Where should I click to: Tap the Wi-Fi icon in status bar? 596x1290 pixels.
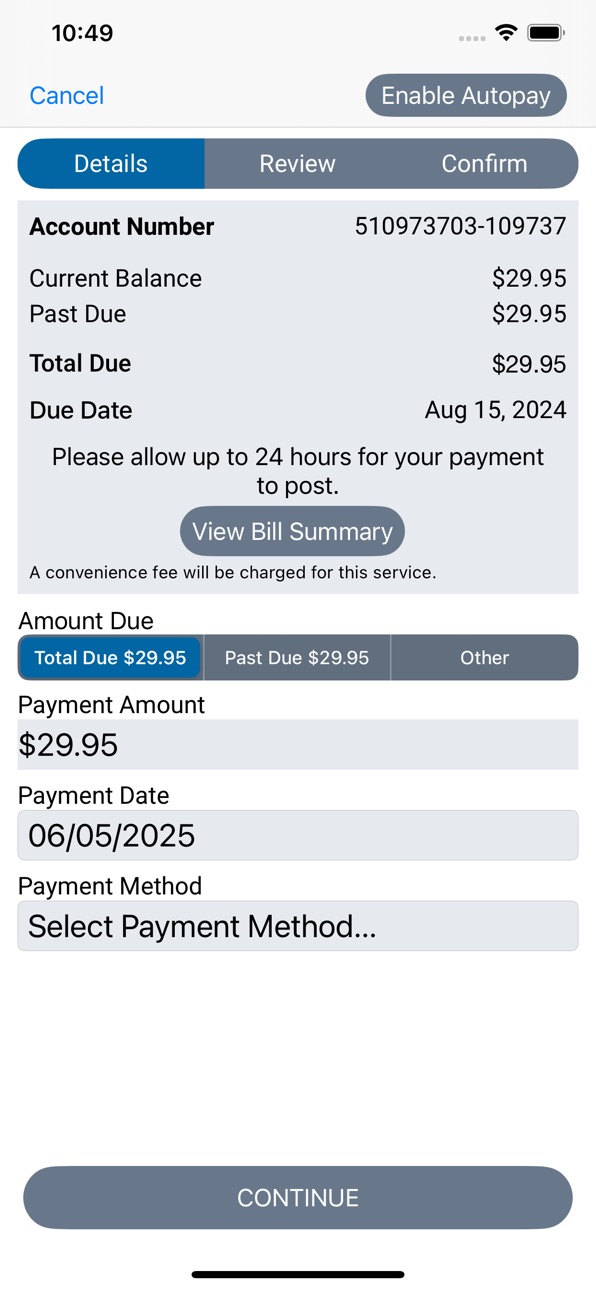[506, 33]
